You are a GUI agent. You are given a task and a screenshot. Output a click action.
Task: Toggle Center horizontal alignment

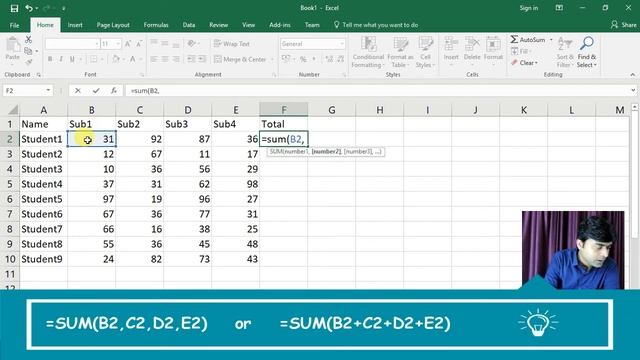[x=165, y=59]
